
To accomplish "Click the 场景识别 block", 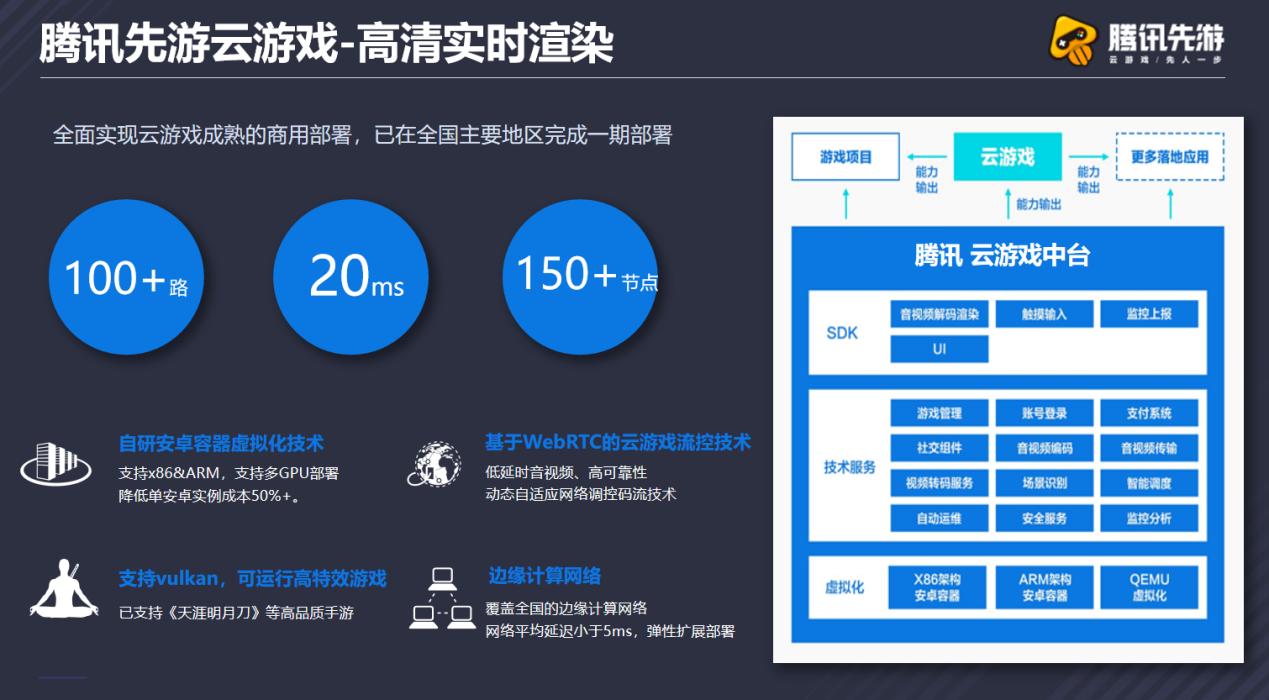I will point(1044,483).
